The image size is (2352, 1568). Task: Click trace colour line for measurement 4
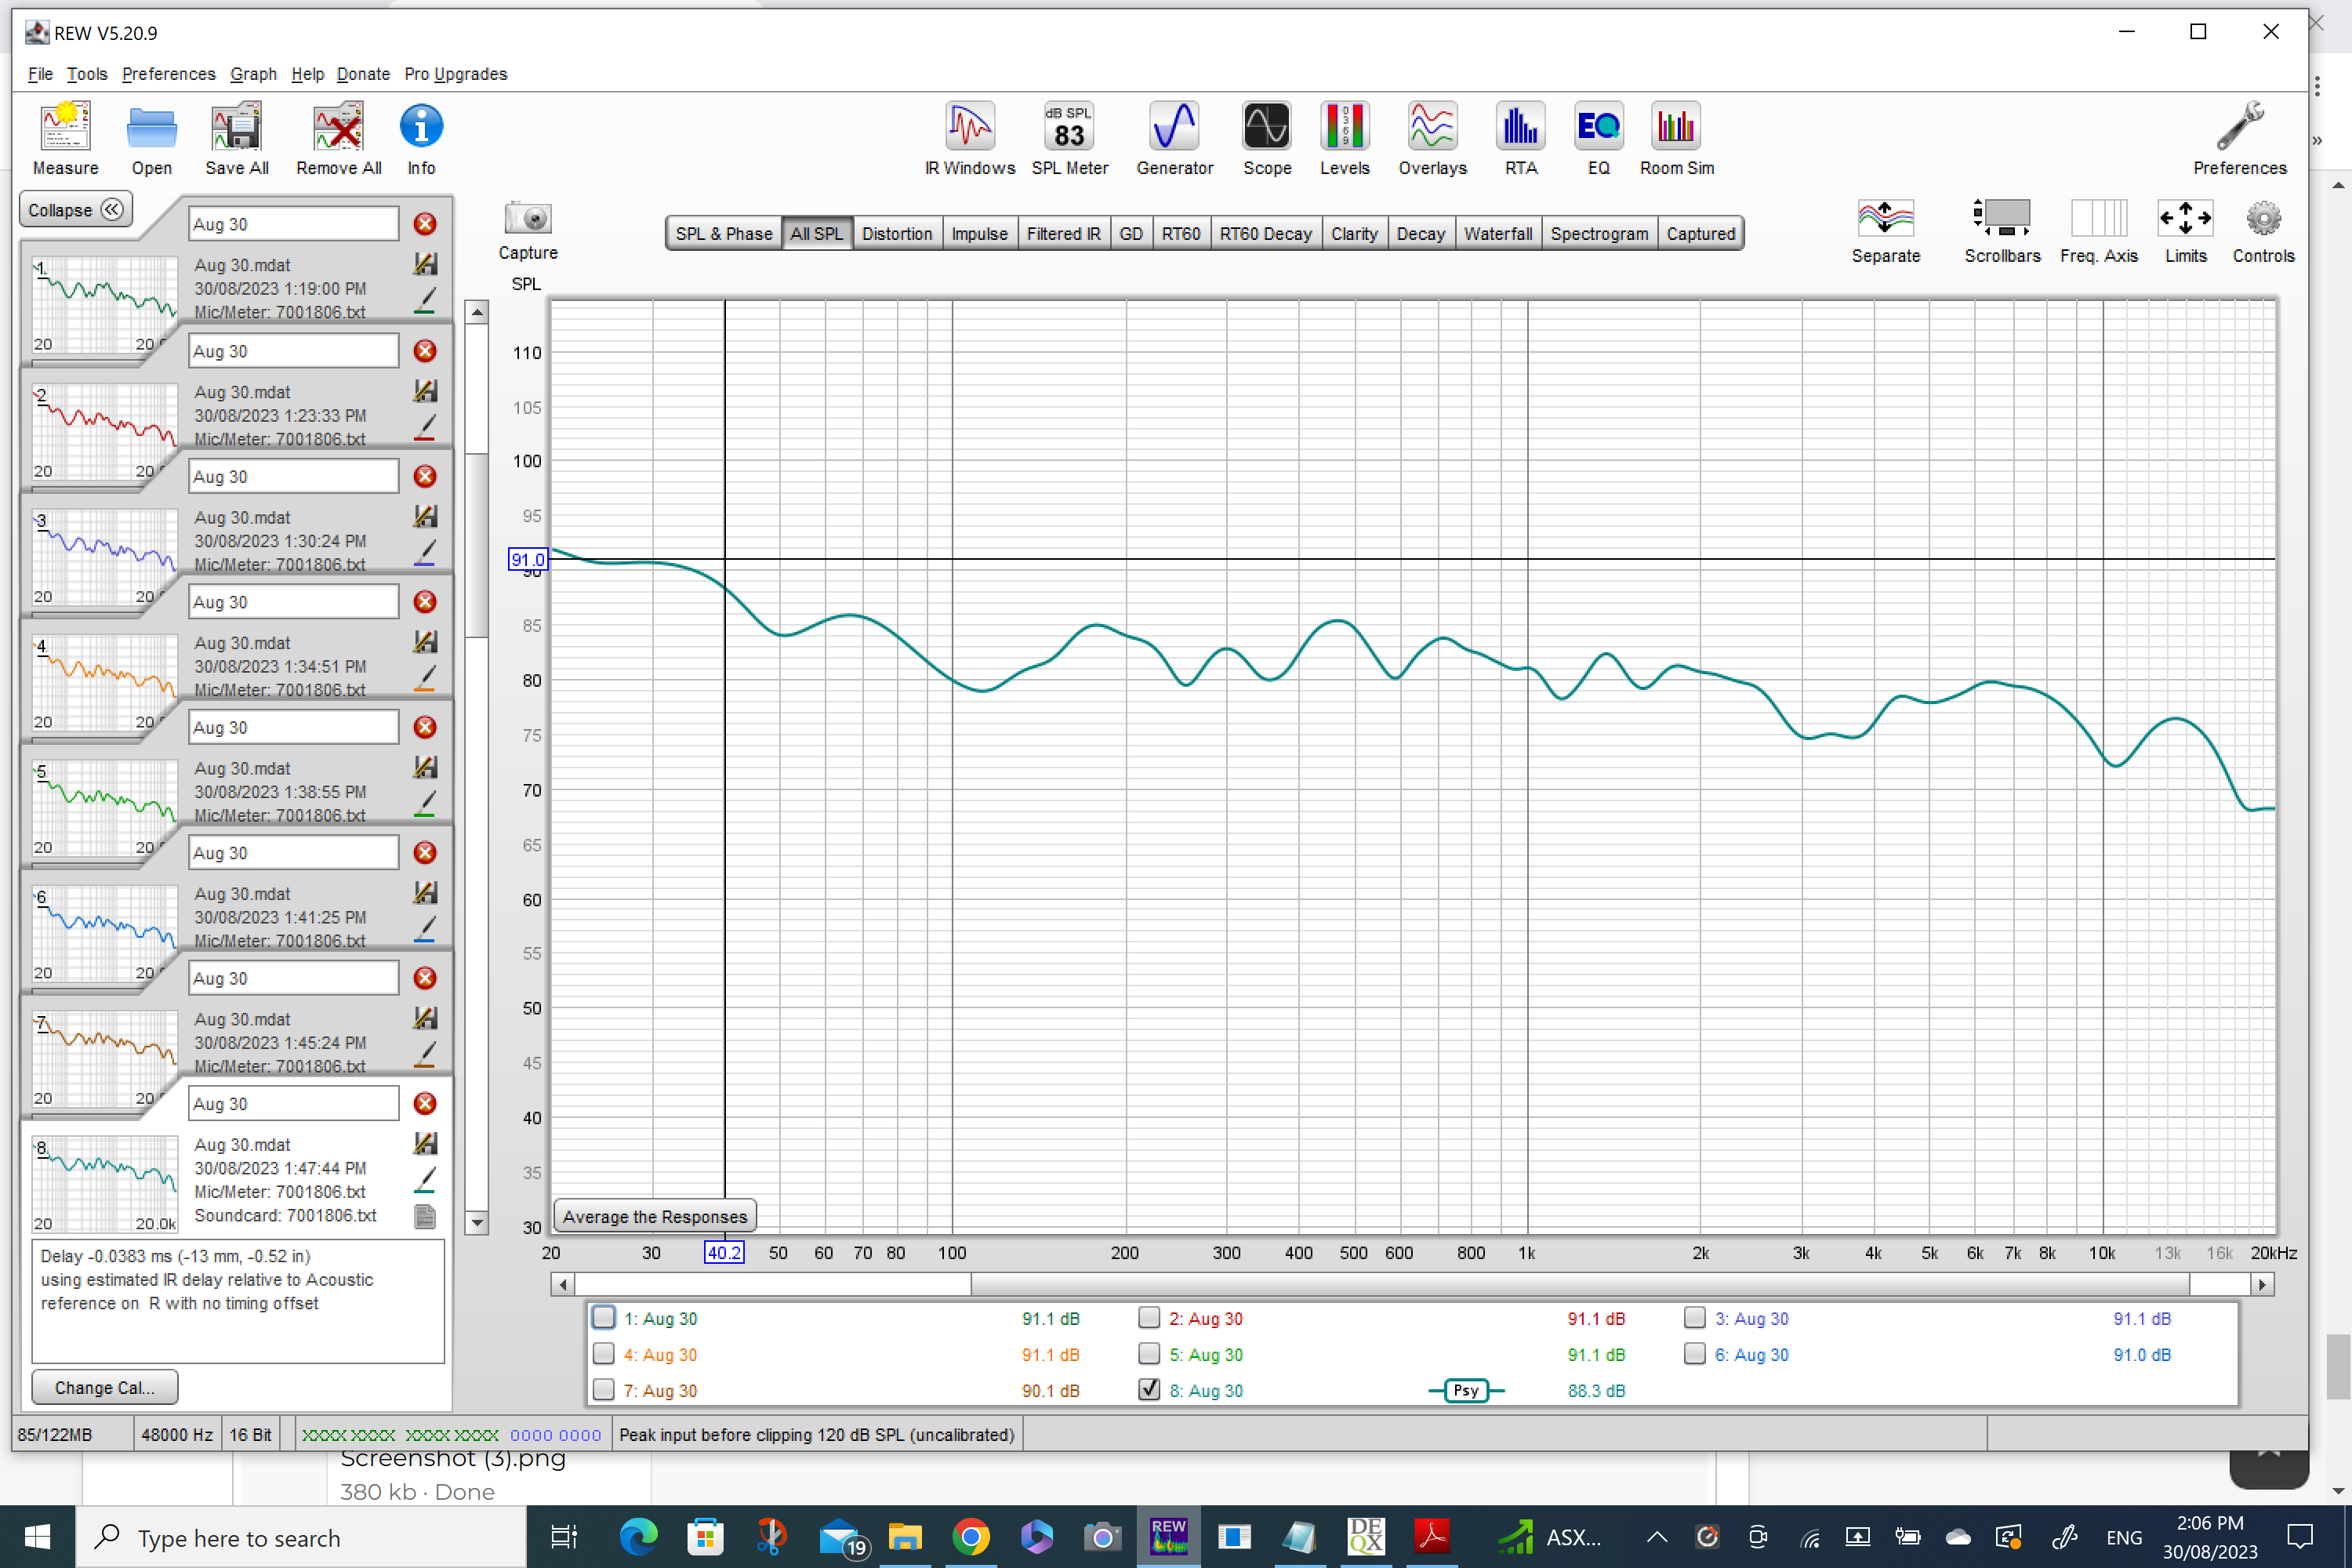[x=425, y=678]
